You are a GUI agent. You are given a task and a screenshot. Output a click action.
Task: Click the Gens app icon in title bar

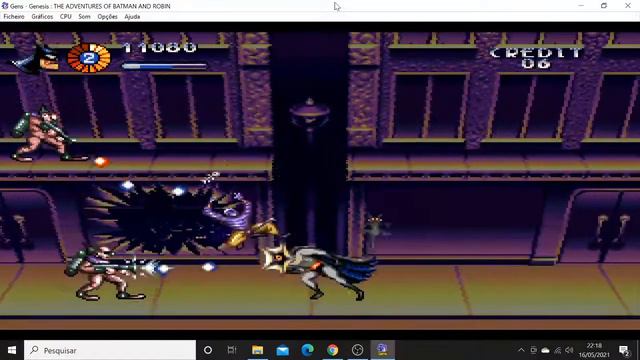5,6
